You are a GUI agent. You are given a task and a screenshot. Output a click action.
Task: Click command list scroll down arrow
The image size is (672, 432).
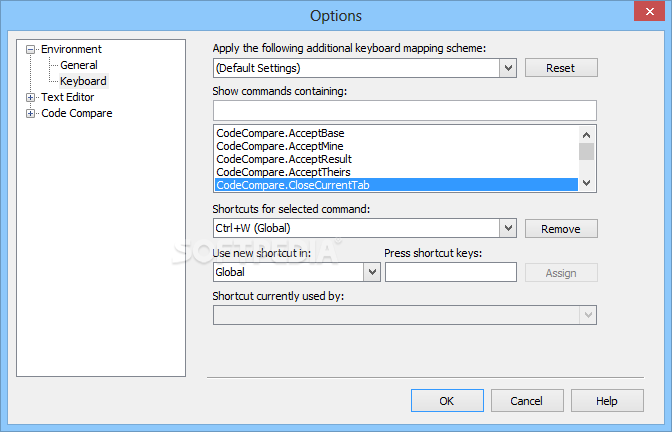586,183
